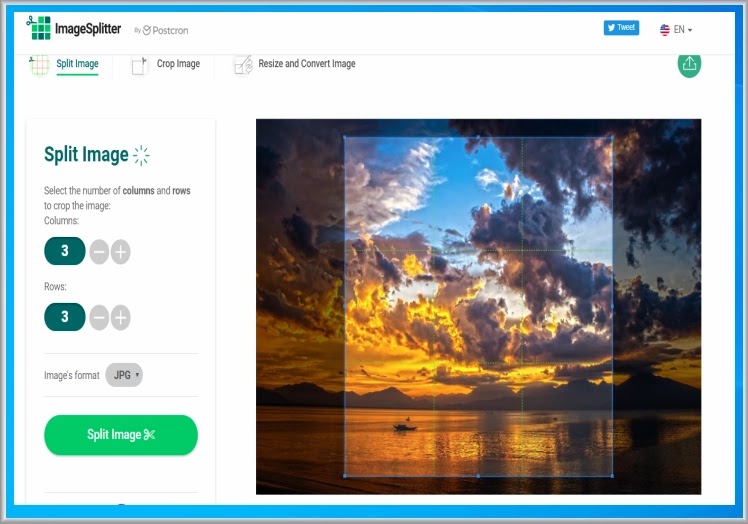Click the top-right crop selection handle
748x524 pixels.
(613, 137)
